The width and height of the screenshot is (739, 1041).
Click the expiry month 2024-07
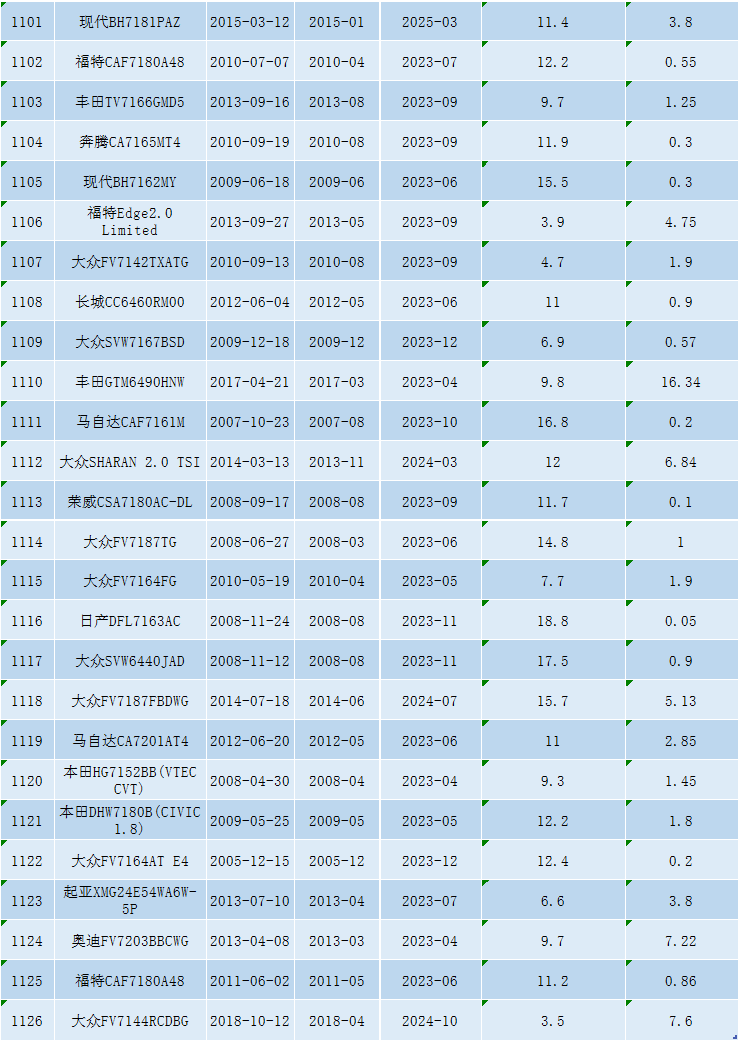click(430, 701)
